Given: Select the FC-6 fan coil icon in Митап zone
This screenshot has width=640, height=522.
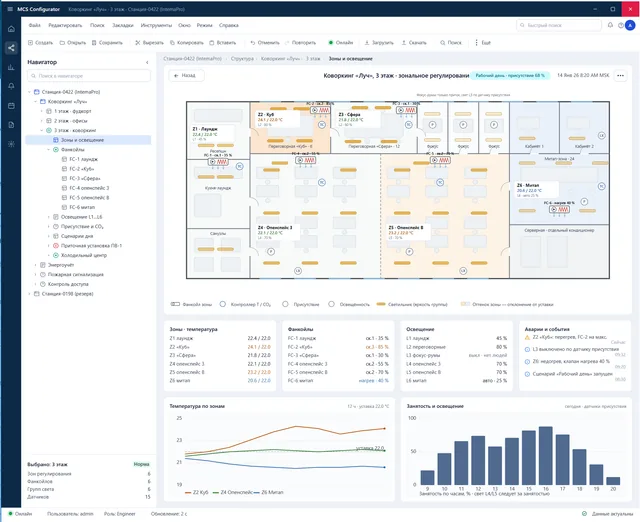Looking at the screenshot, I should coord(559,209).
